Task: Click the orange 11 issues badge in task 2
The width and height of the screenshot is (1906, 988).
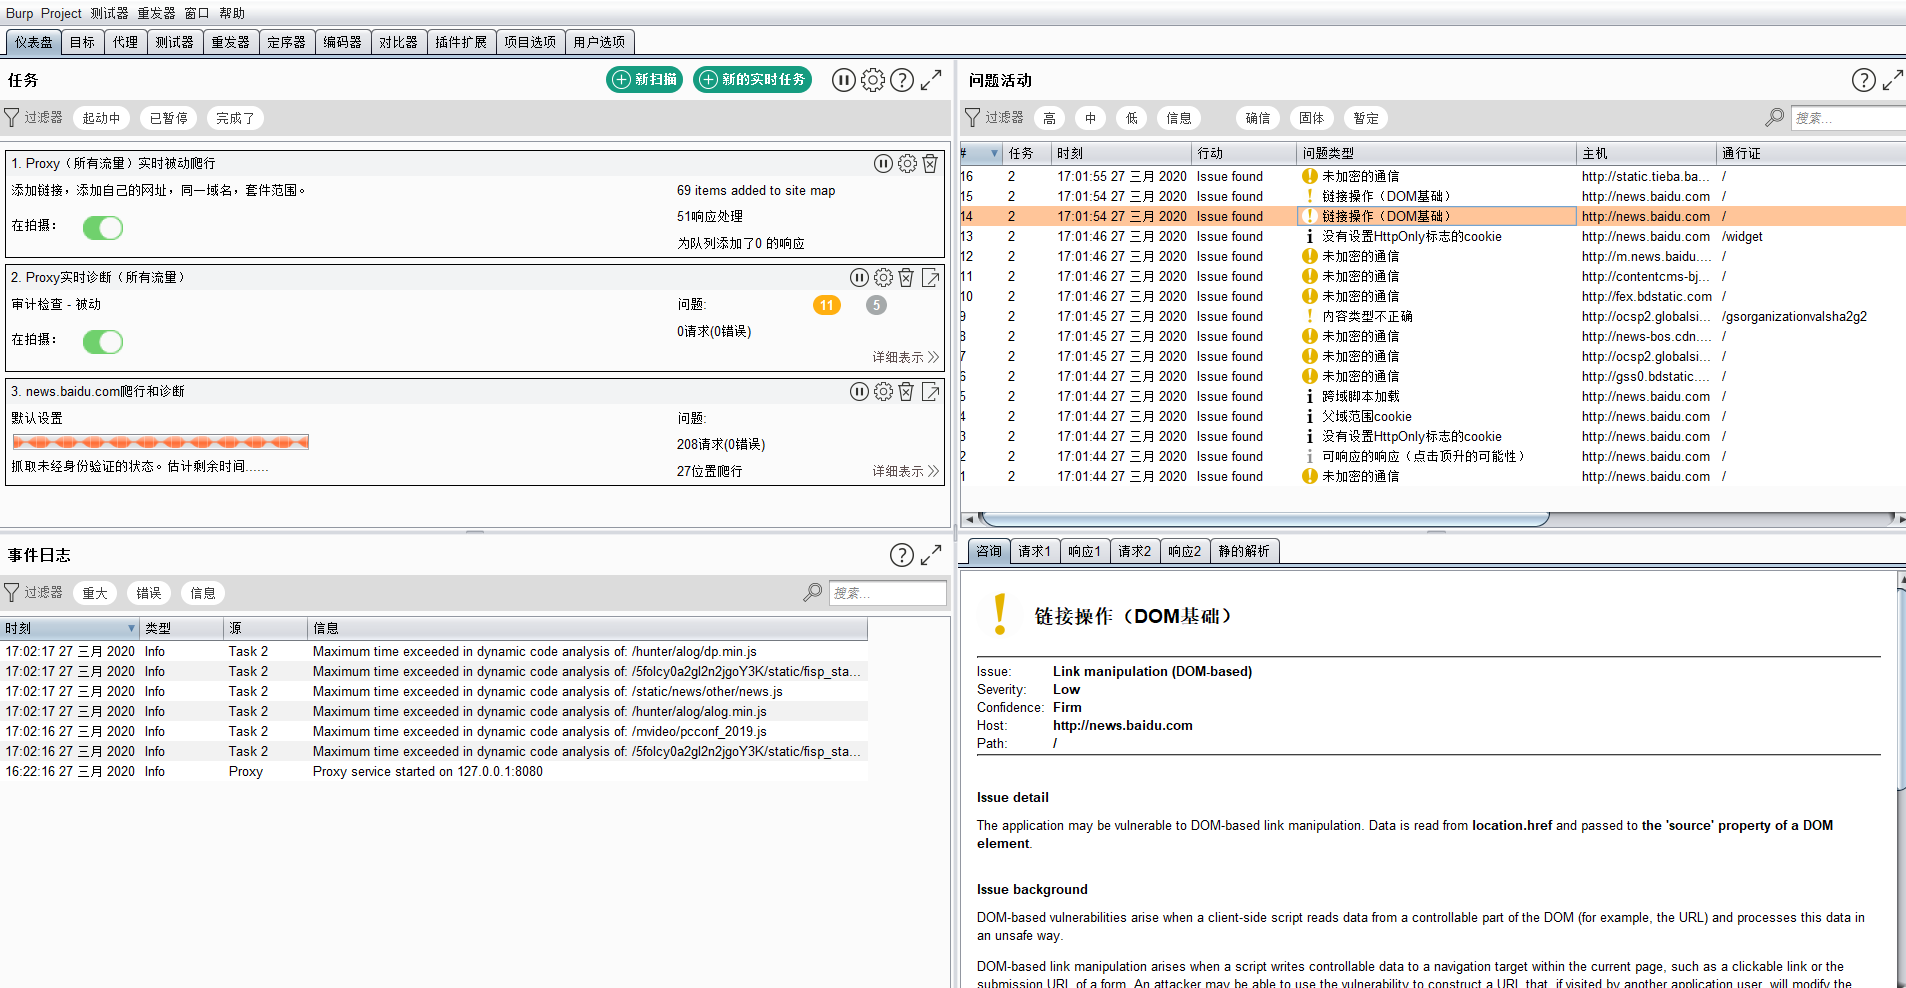Action: tap(827, 305)
